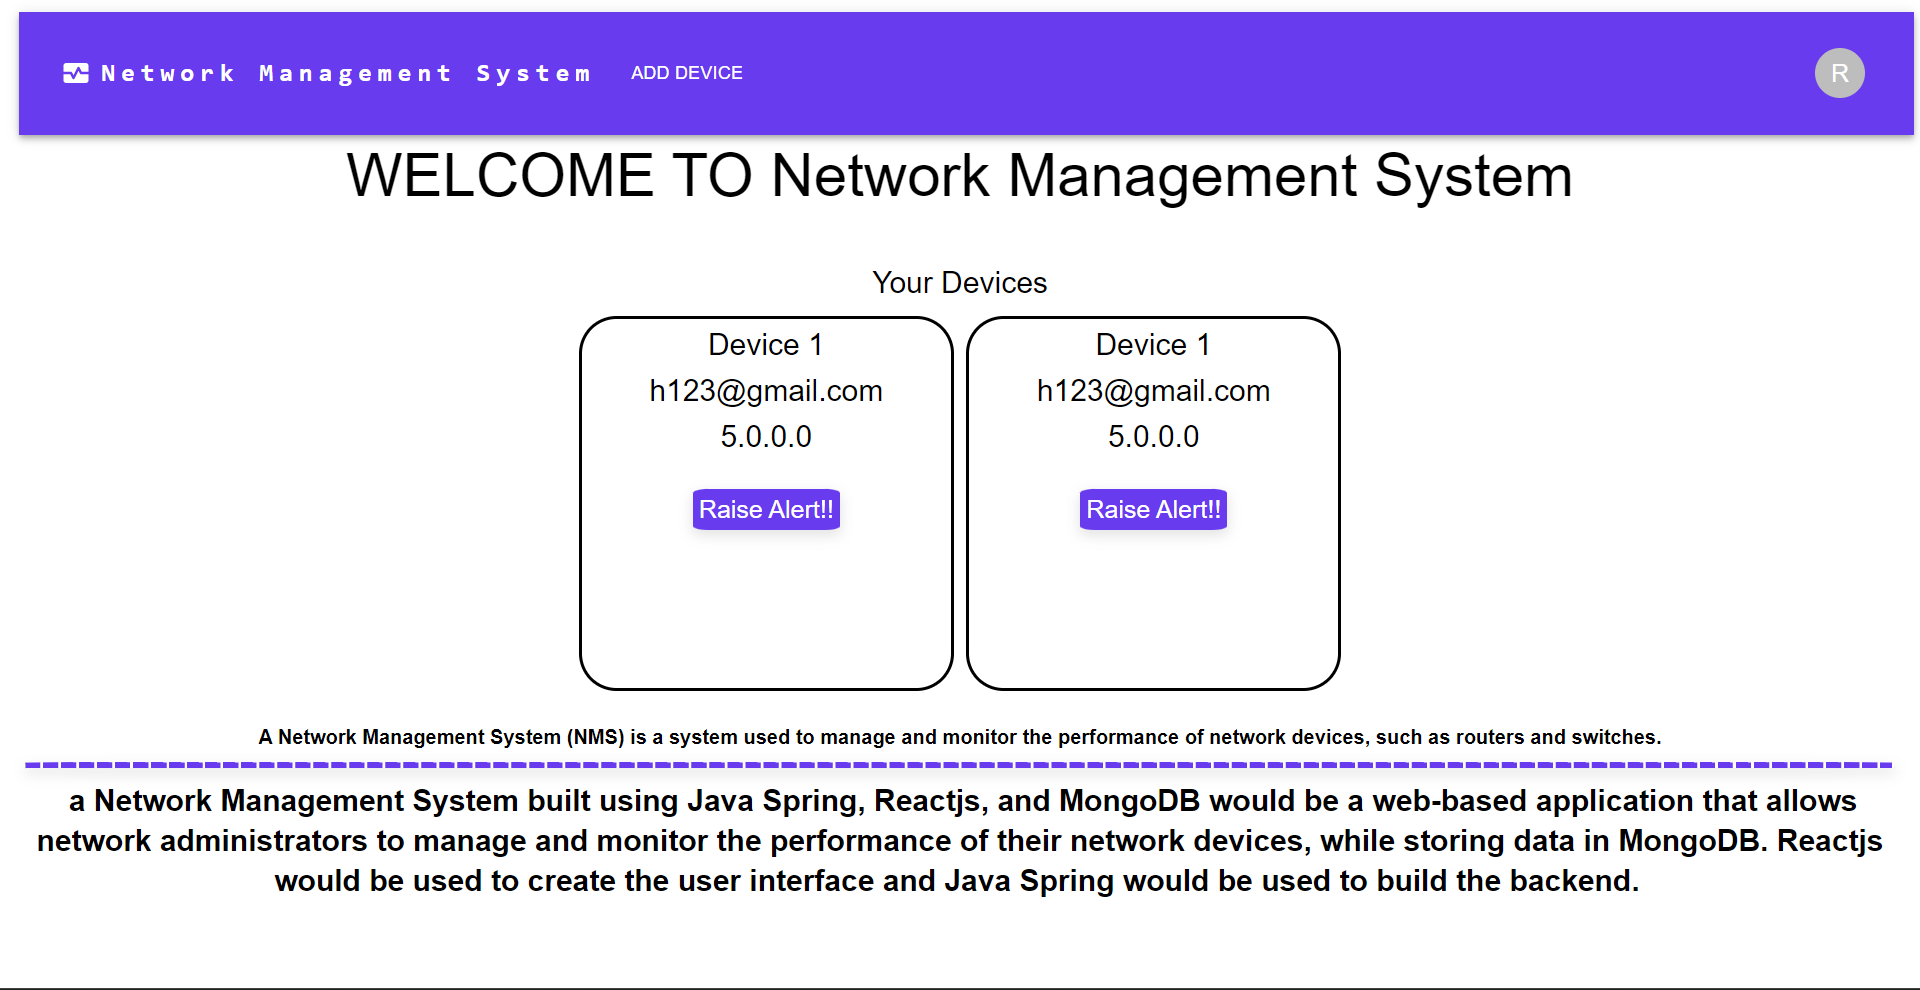Click the dashed purple divider line

pyautogui.click(x=958, y=765)
